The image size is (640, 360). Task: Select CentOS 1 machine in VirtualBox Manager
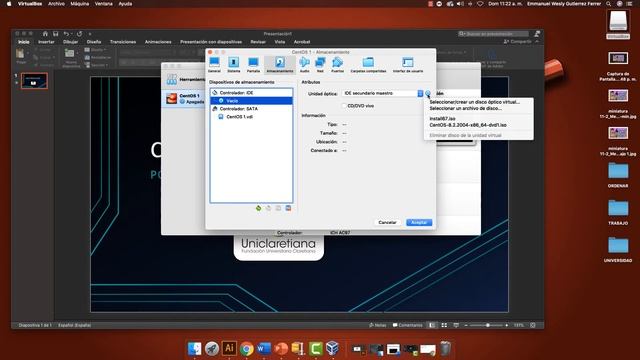click(184, 98)
